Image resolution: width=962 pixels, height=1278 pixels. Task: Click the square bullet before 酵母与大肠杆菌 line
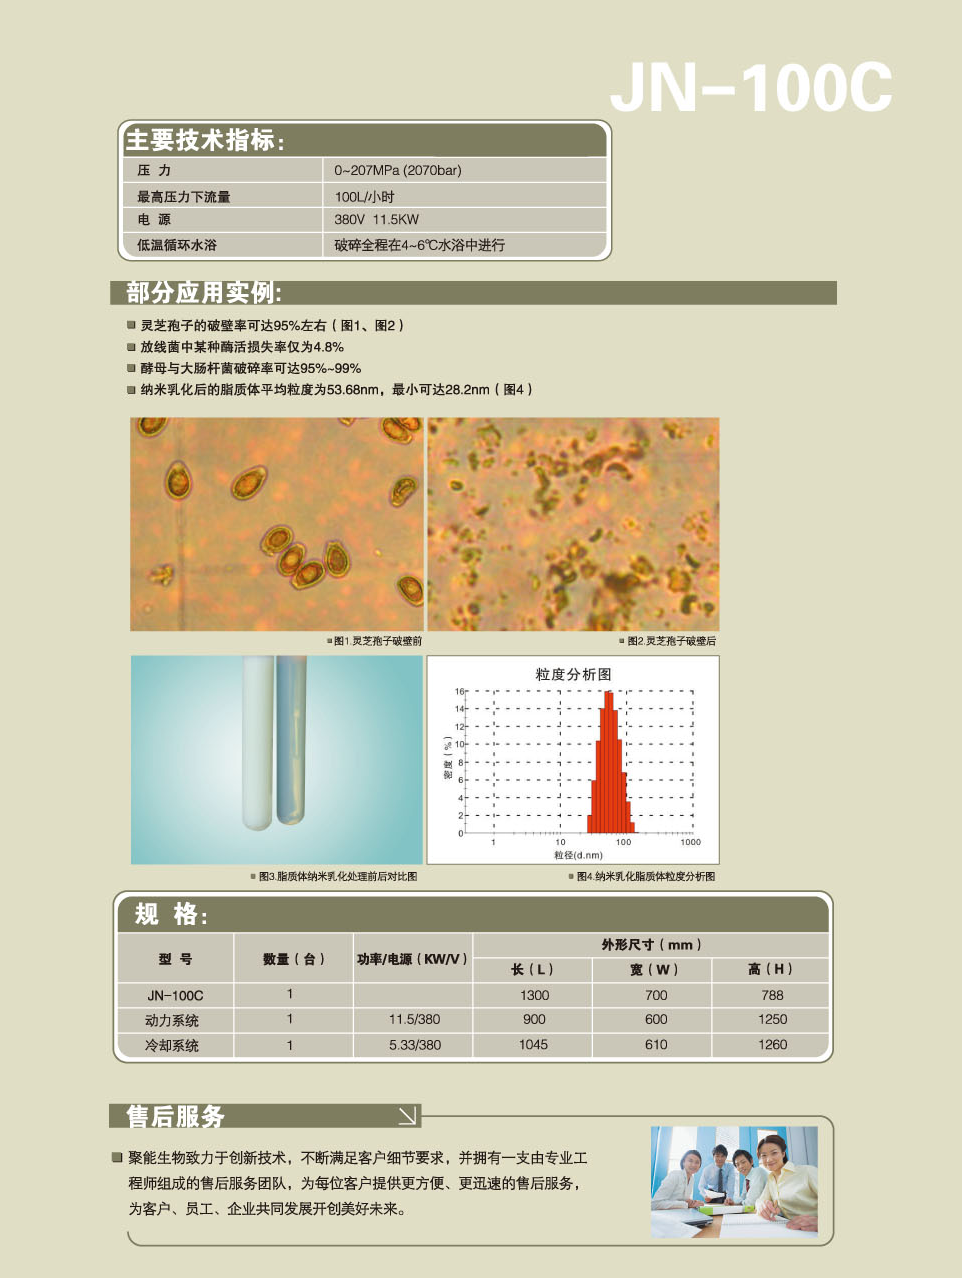[131, 368]
